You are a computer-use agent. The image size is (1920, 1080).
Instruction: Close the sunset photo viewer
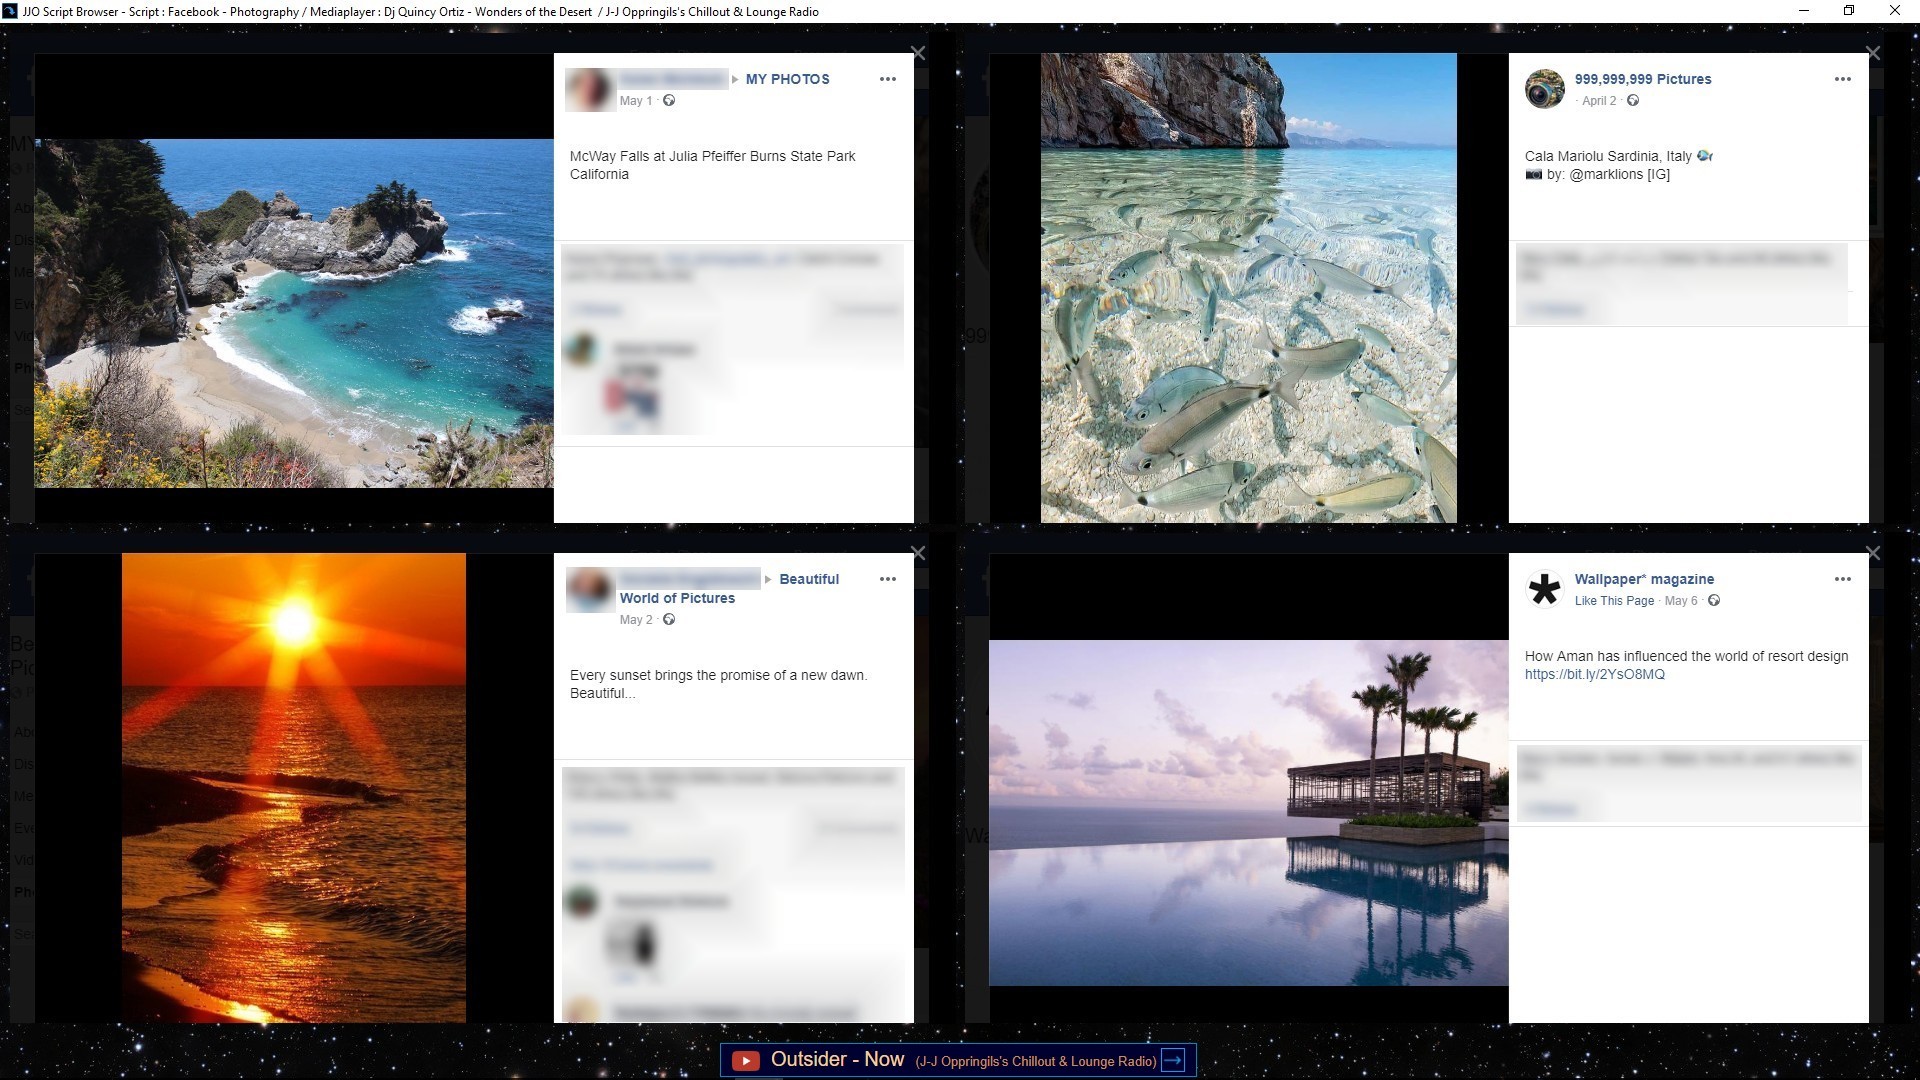(918, 553)
